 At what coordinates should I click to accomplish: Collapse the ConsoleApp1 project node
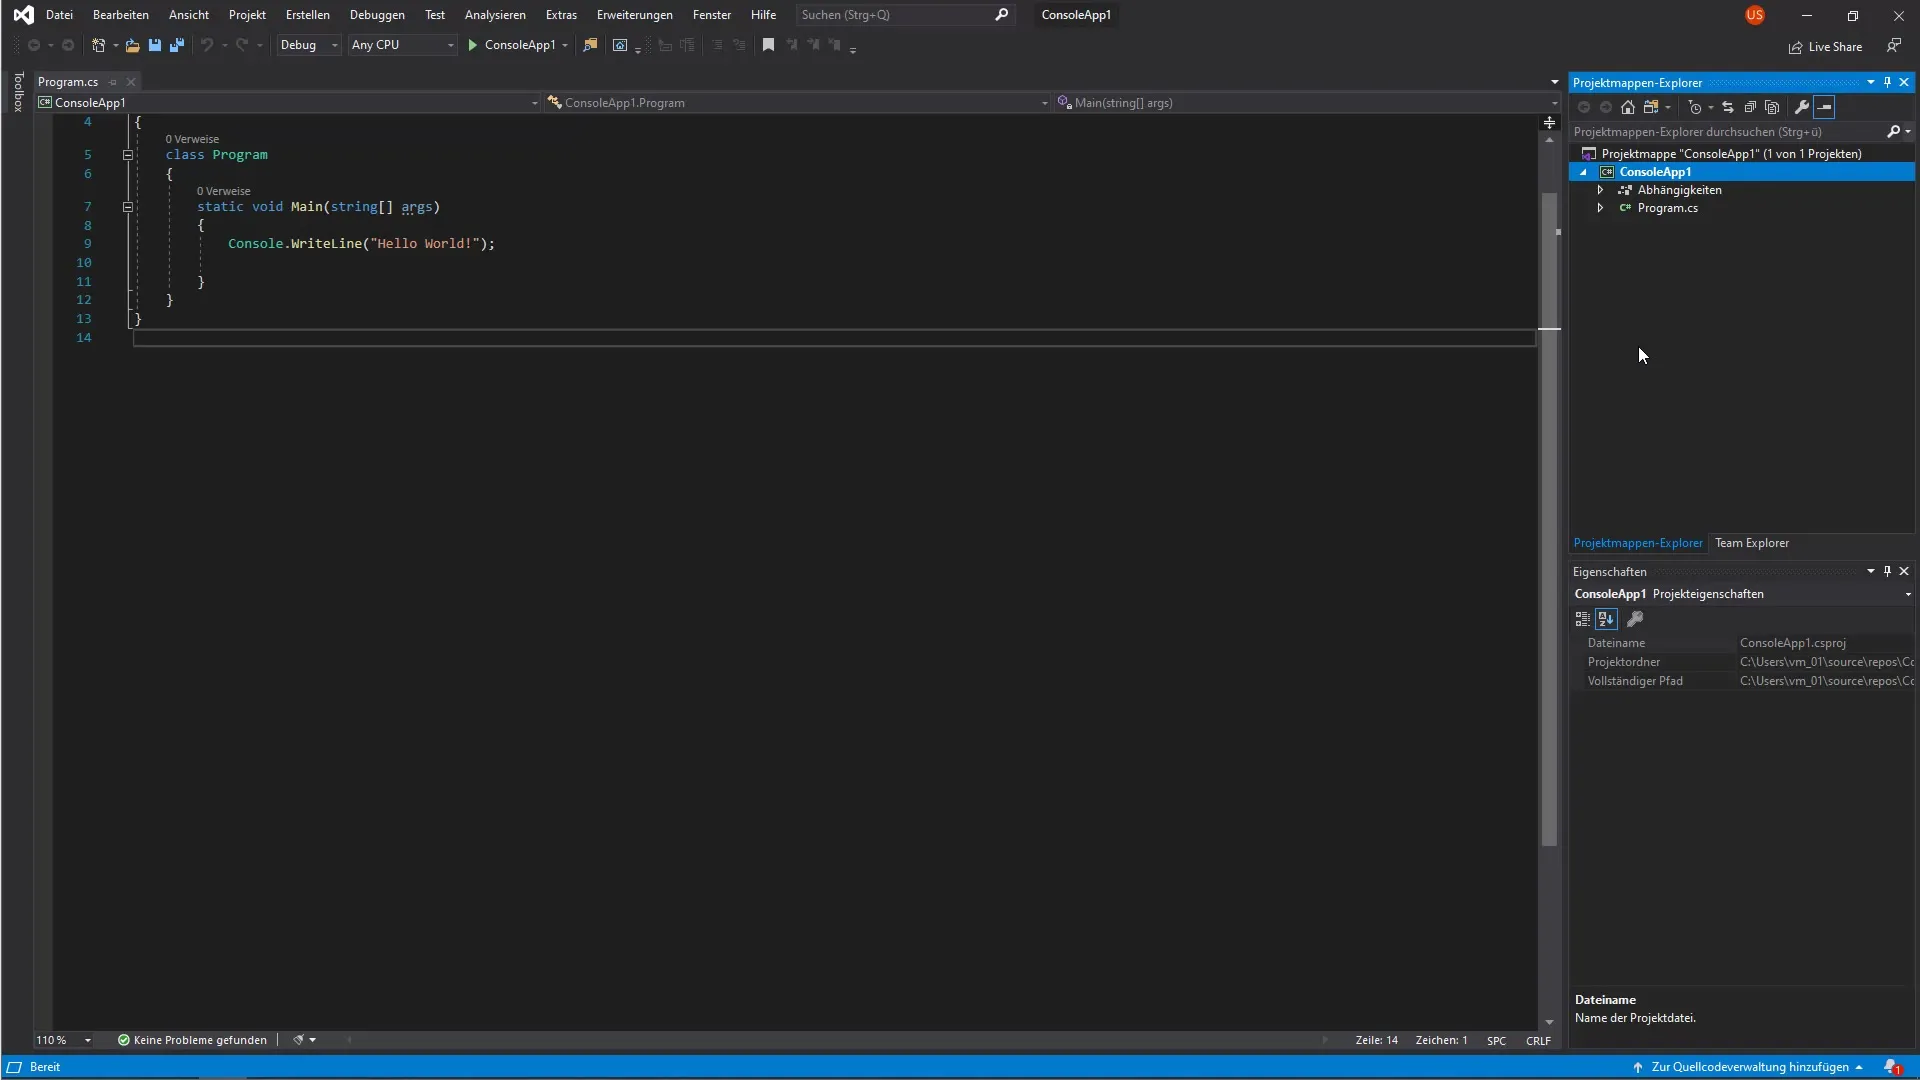(x=1584, y=172)
